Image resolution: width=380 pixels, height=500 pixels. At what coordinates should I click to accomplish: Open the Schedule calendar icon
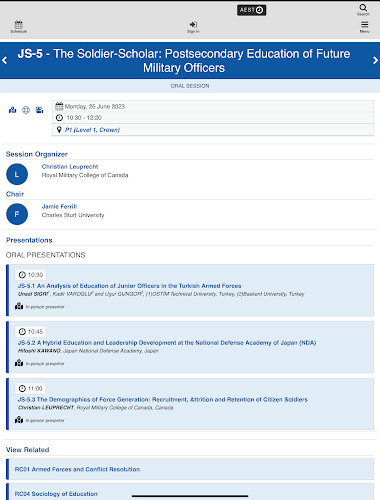[19, 26]
